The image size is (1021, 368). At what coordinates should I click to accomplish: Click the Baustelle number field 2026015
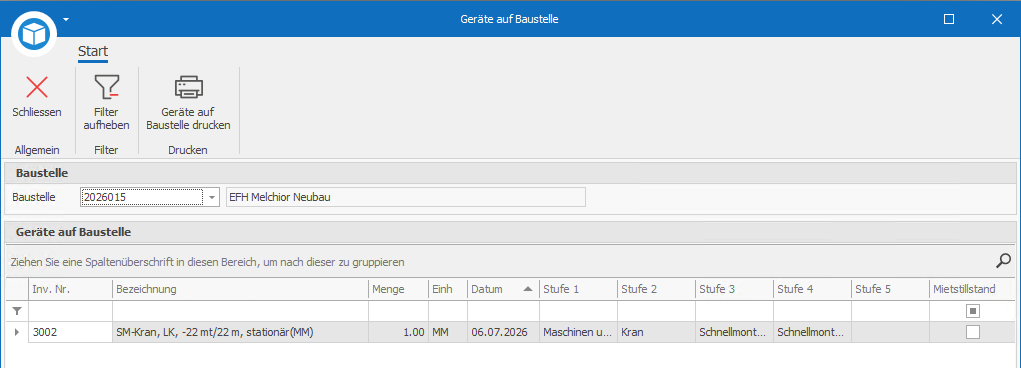[x=142, y=197]
